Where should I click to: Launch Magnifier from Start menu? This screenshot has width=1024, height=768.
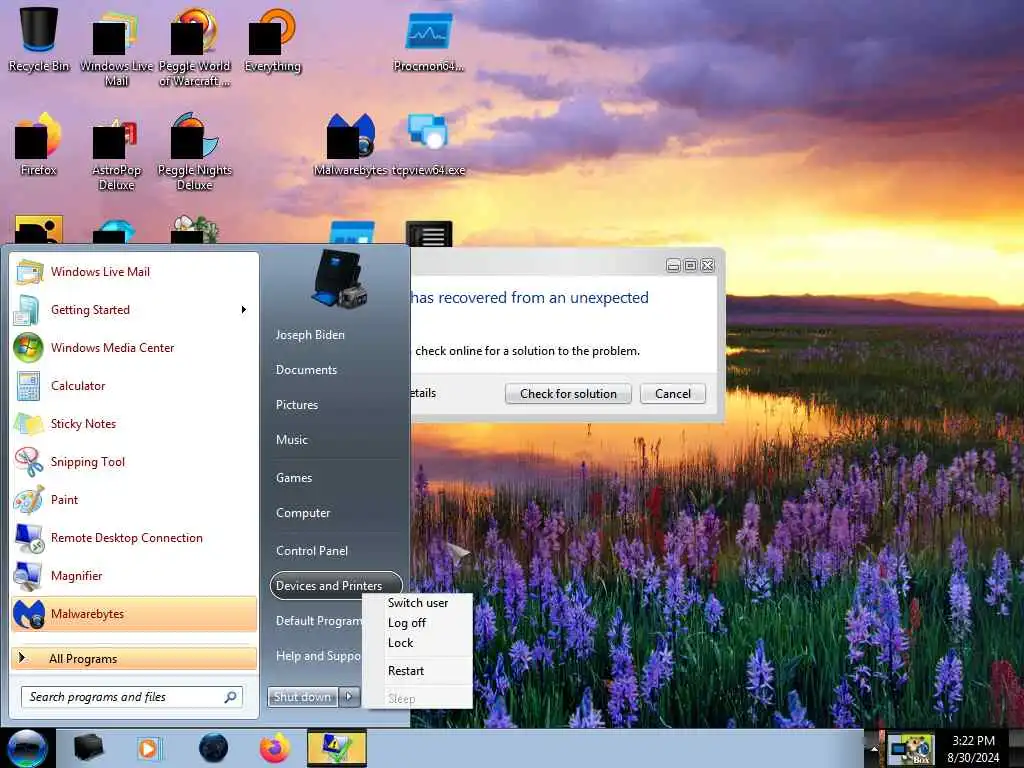(x=135, y=575)
